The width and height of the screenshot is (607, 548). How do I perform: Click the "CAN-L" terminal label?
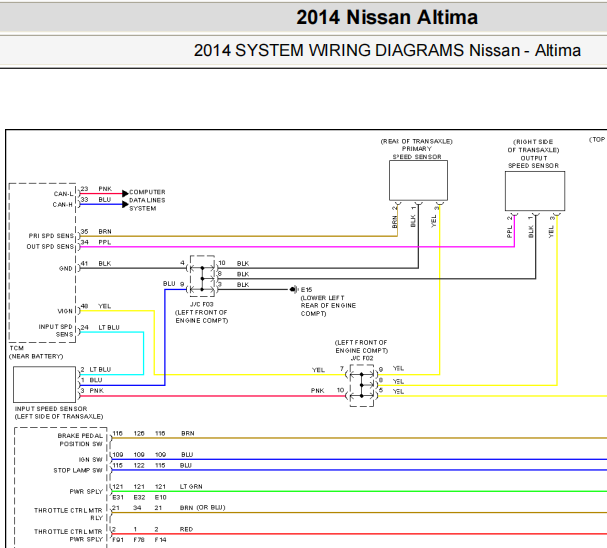pos(63,194)
